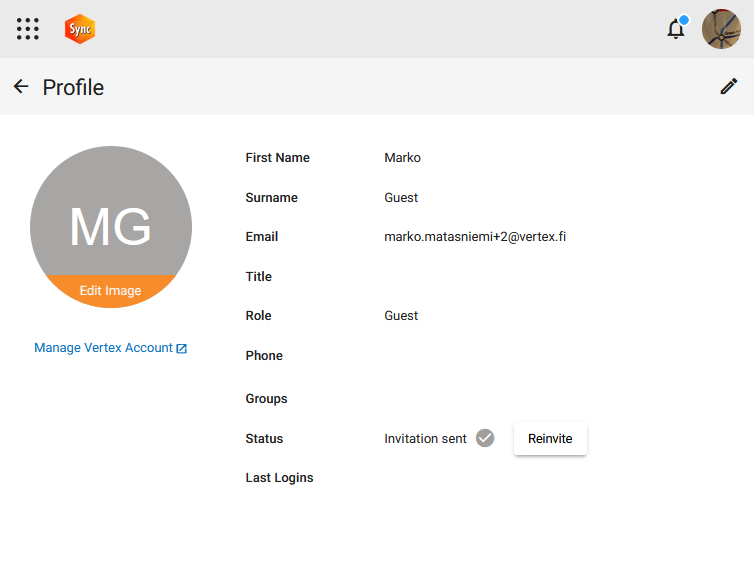Open the apps grid menu
The height and width of the screenshot is (561, 754).
28,29
